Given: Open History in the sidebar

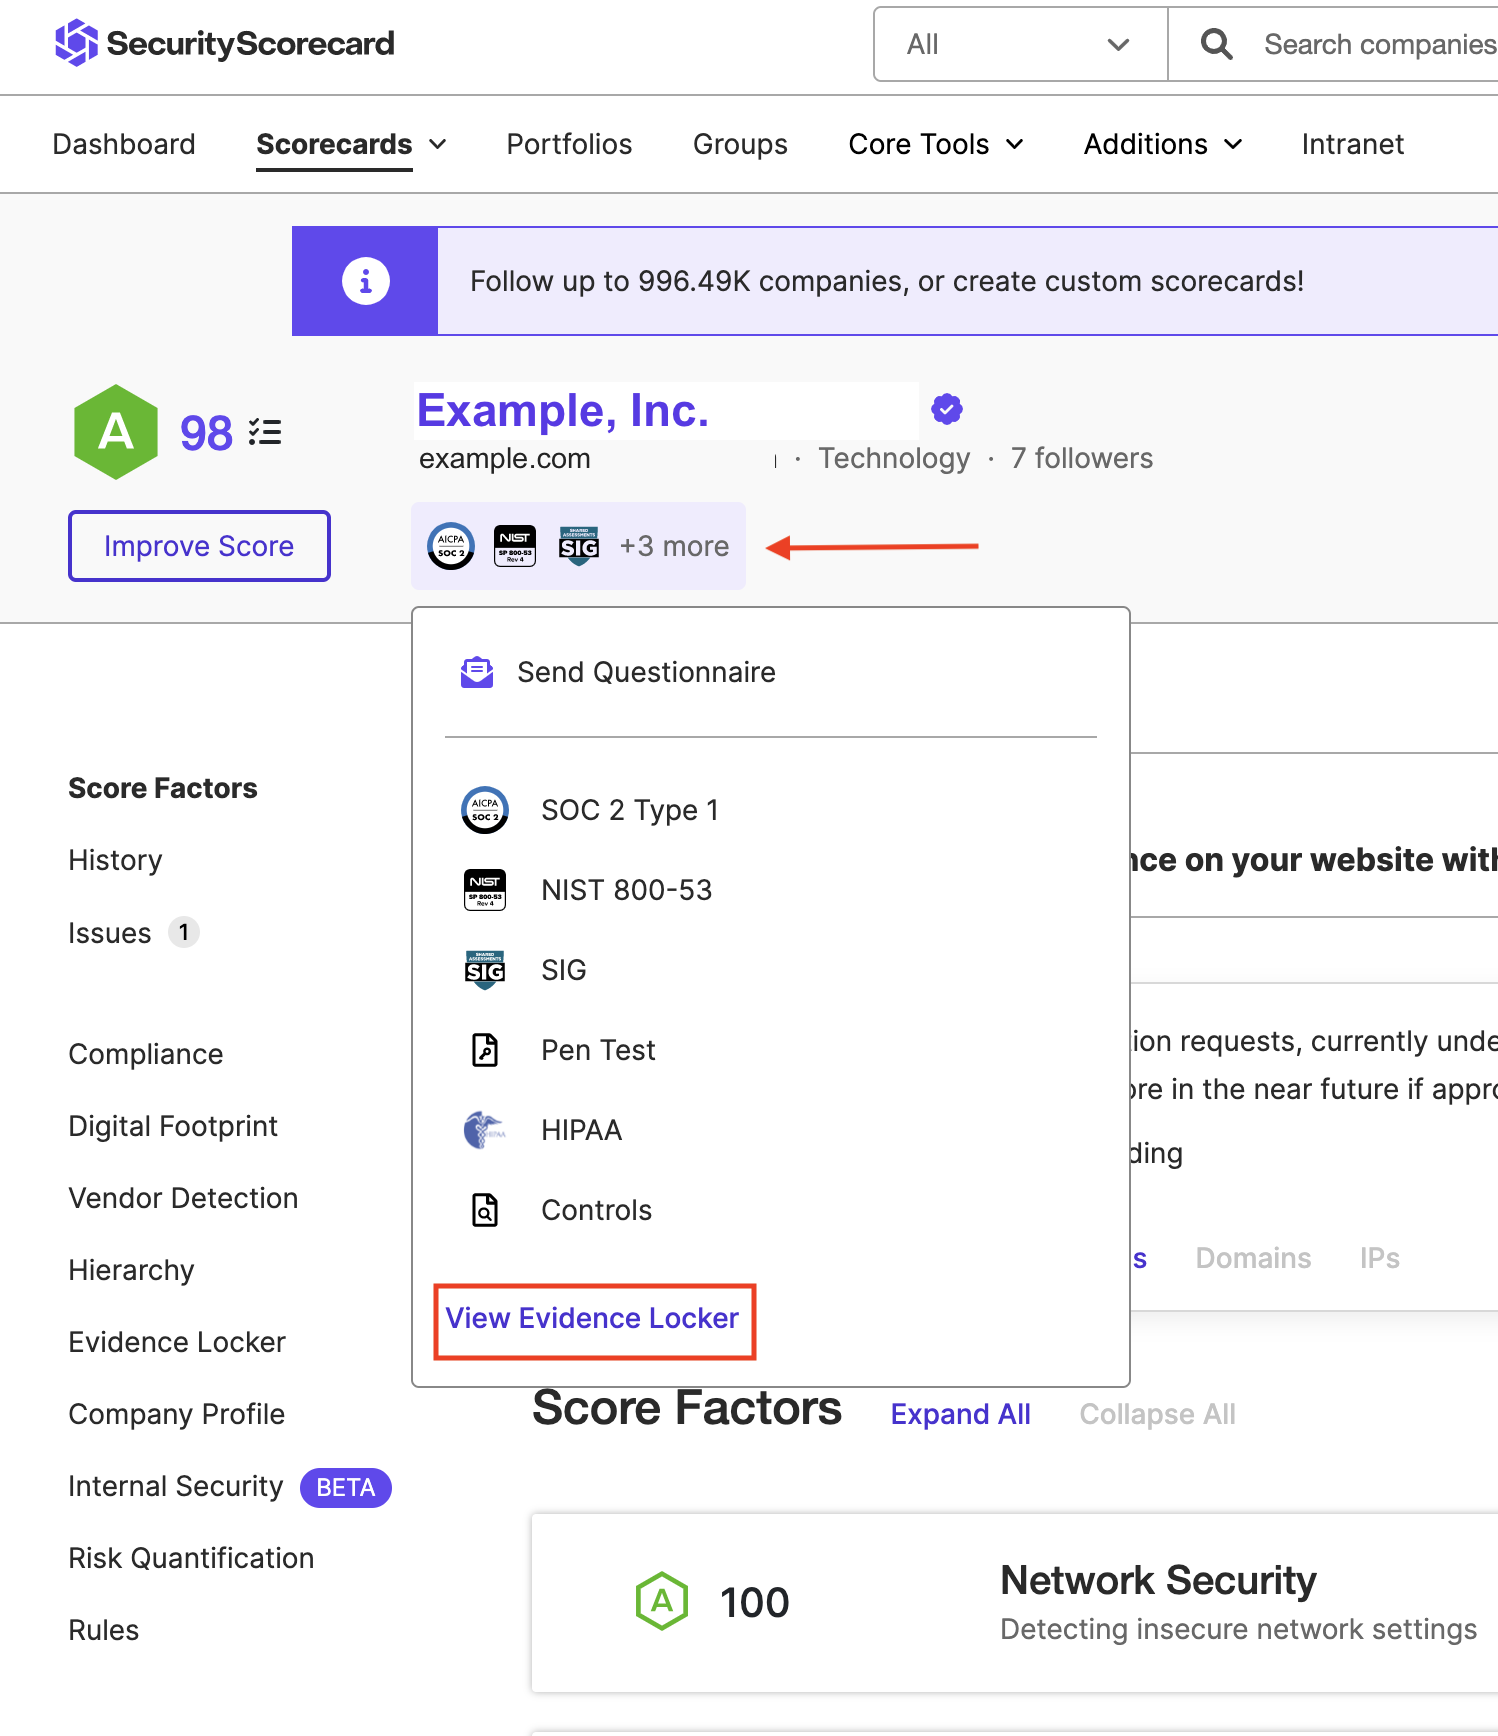Looking at the screenshot, I should pyautogui.click(x=115, y=860).
